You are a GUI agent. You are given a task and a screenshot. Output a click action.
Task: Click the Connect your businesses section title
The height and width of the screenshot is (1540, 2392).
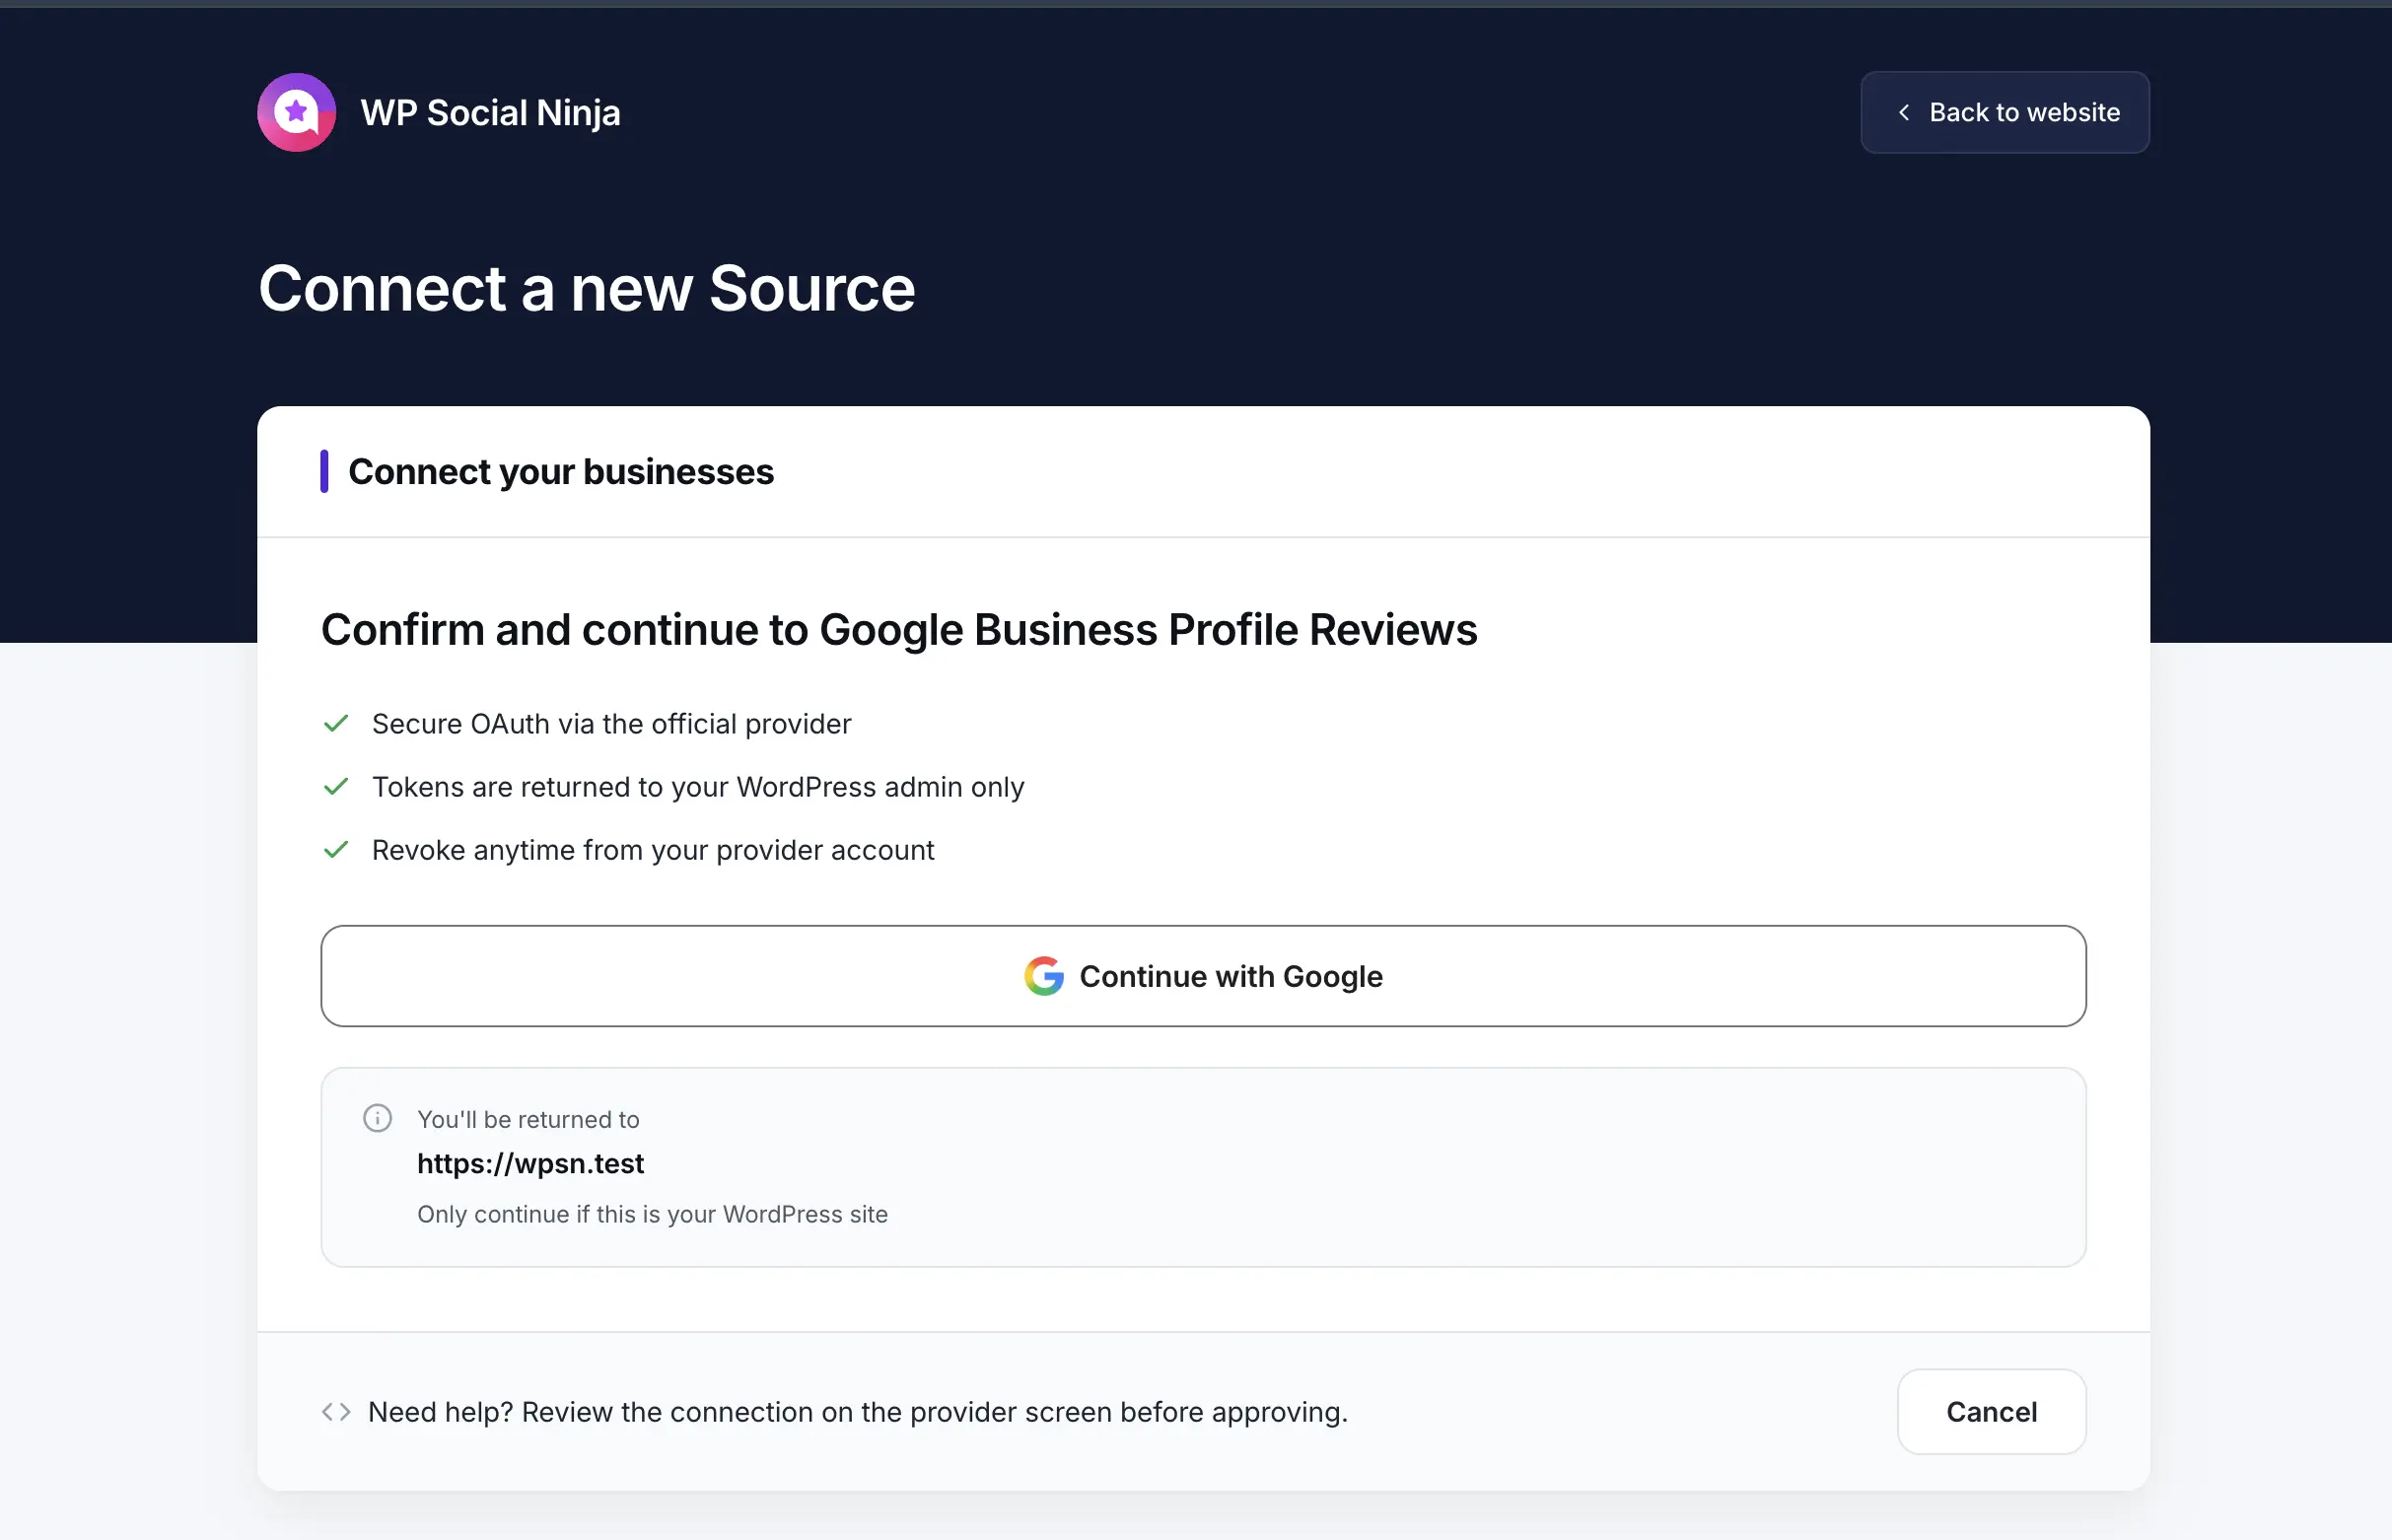[561, 471]
